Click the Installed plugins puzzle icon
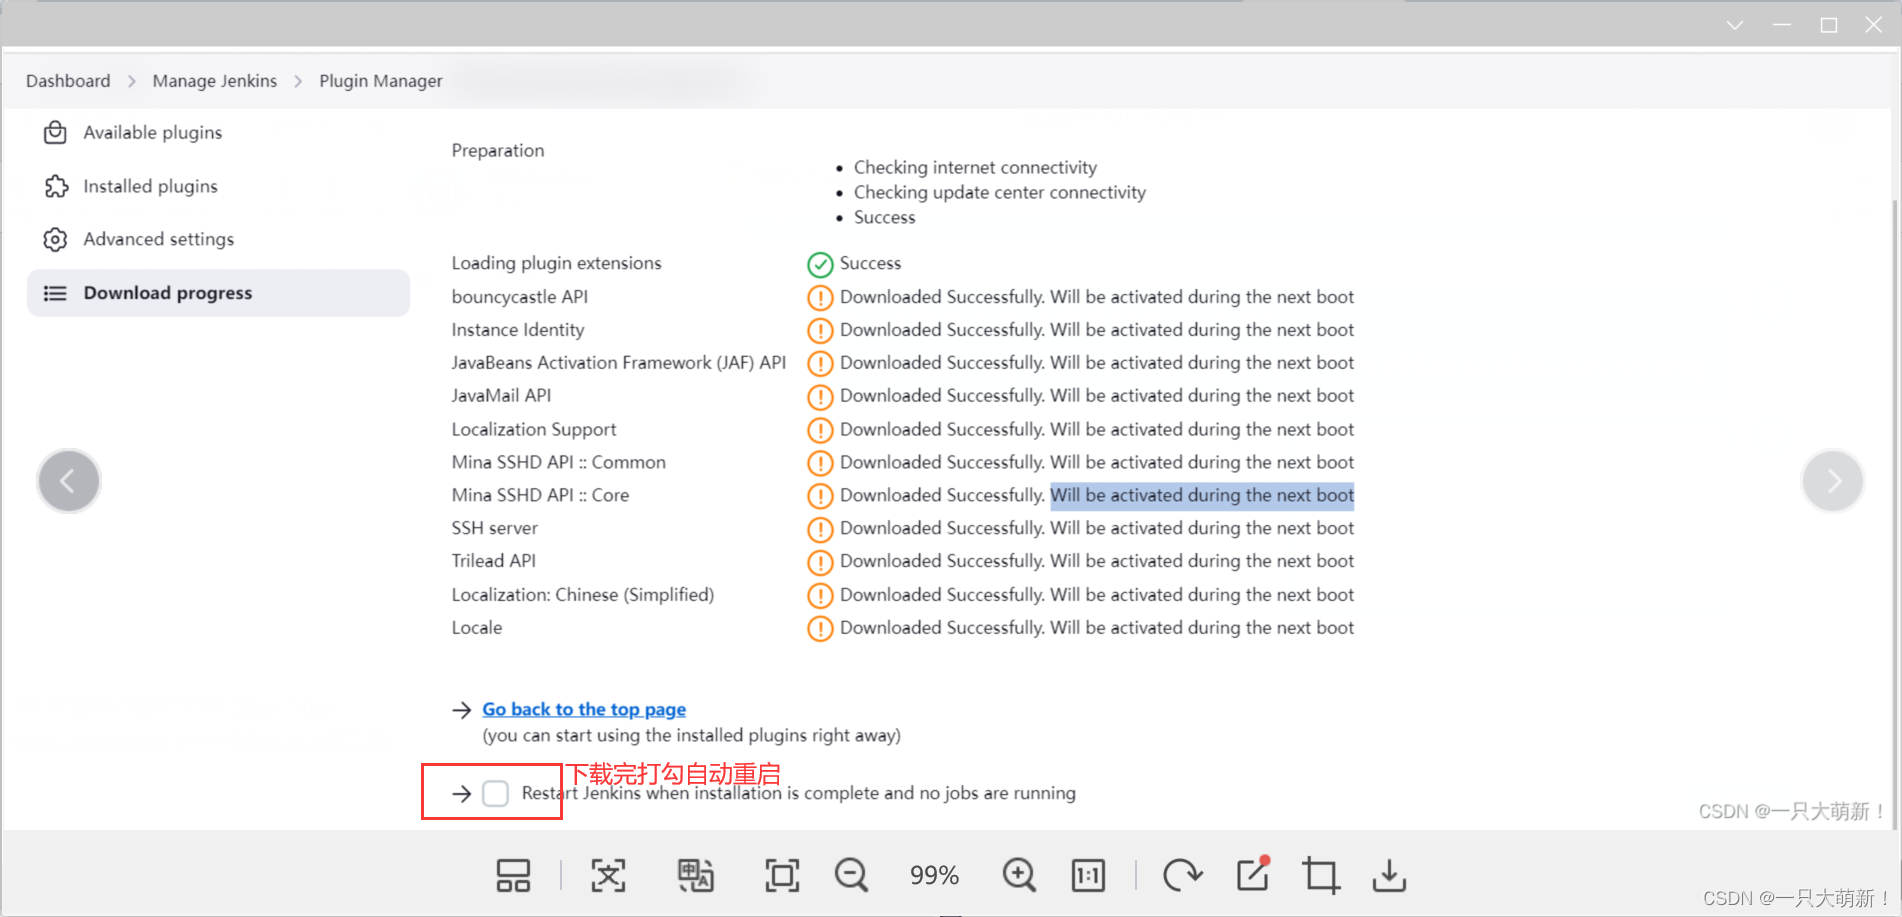Screen dimensions: 1902x917 click(56, 186)
